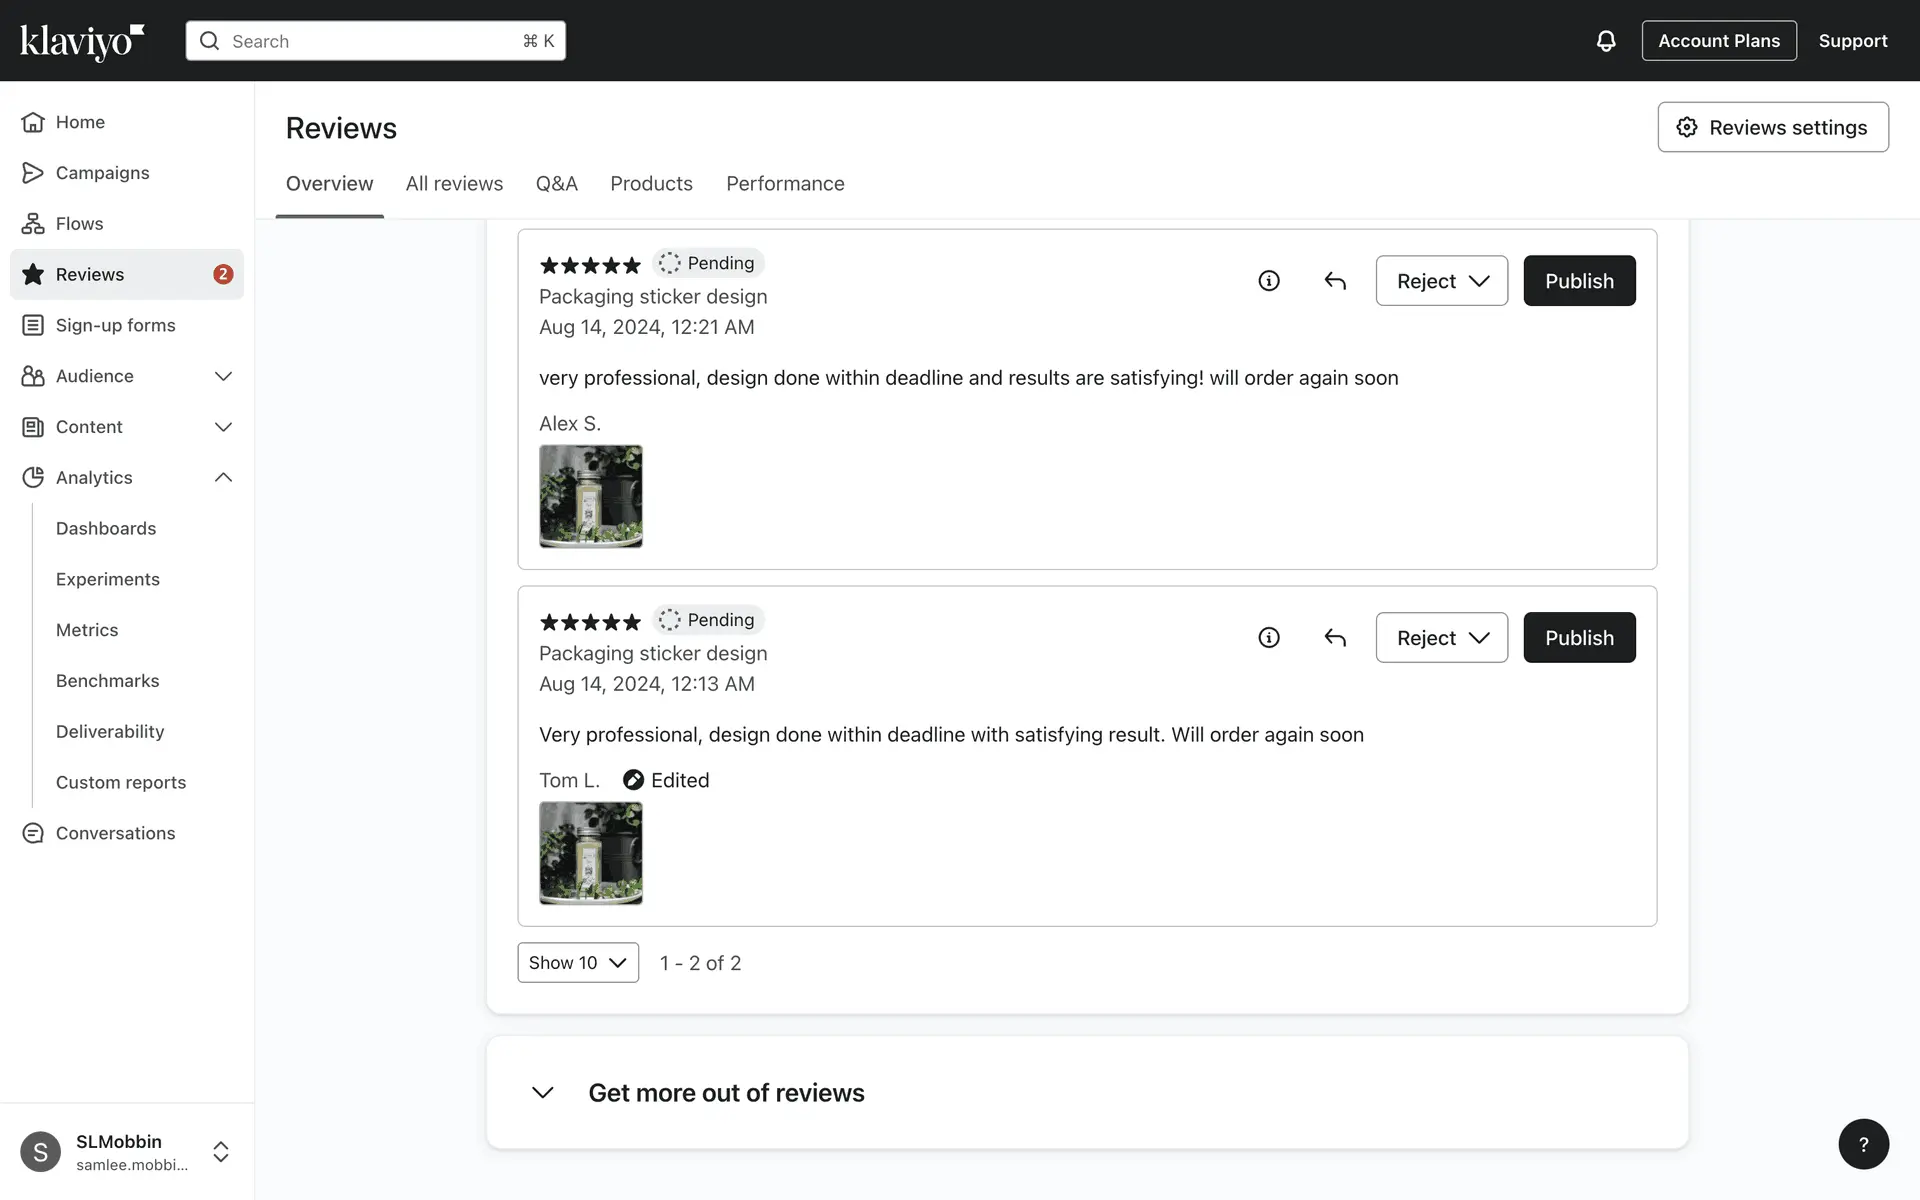This screenshot has height=1200, width=1920.
Task: Open Conversations in the sidebar
Action: coord(115,833)
